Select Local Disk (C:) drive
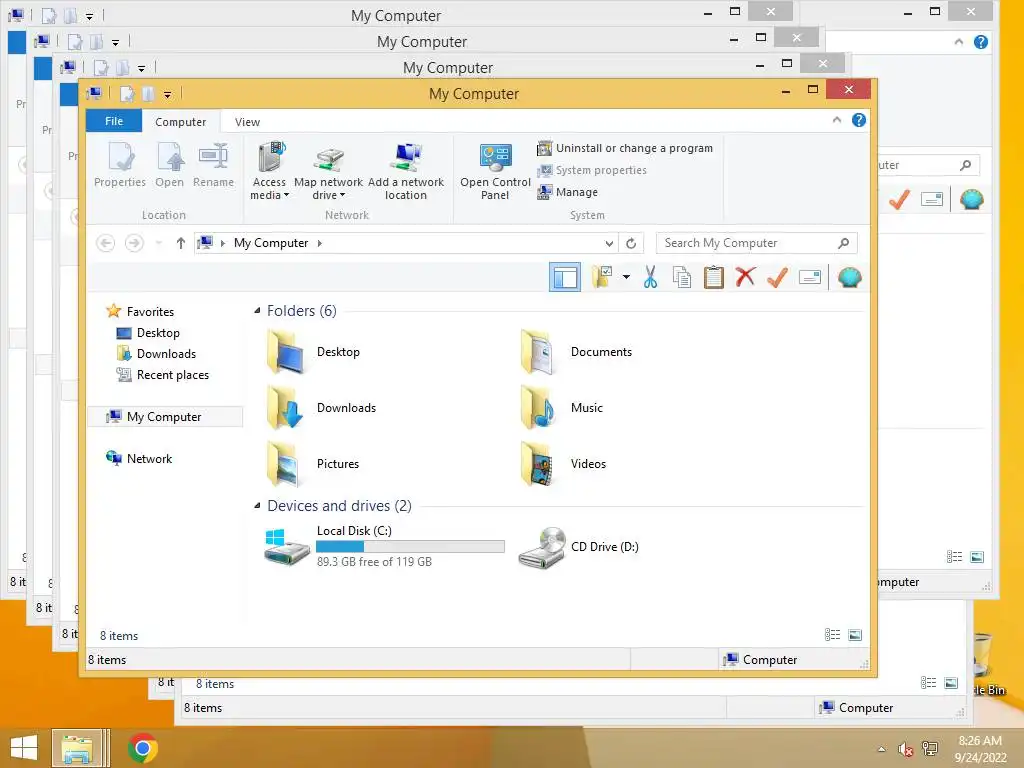 385,547
